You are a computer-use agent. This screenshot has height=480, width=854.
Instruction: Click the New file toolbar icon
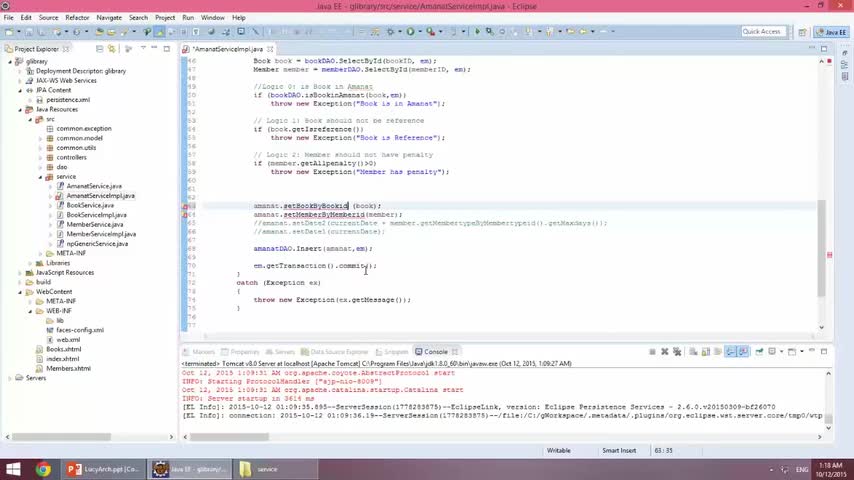click(x=9, y=32)
